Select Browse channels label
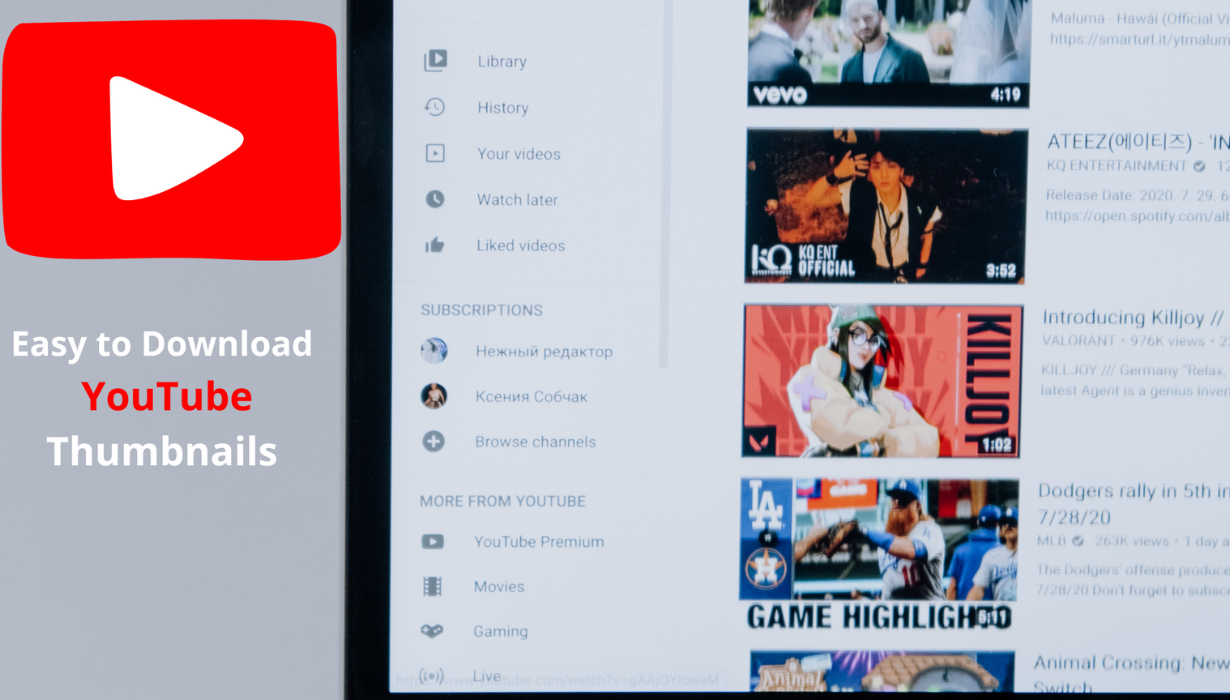Image resolution: width=1230 pixels, height=700 pixels. click(535, 442)
